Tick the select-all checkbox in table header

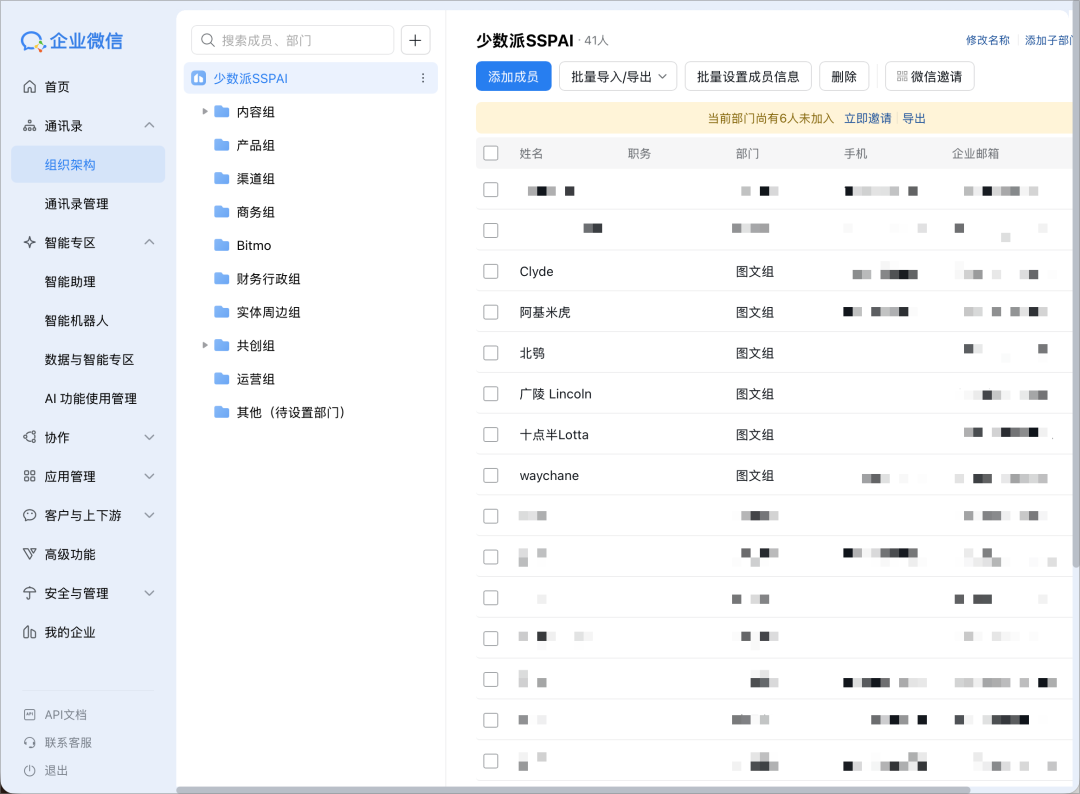(x=491, y=153)
